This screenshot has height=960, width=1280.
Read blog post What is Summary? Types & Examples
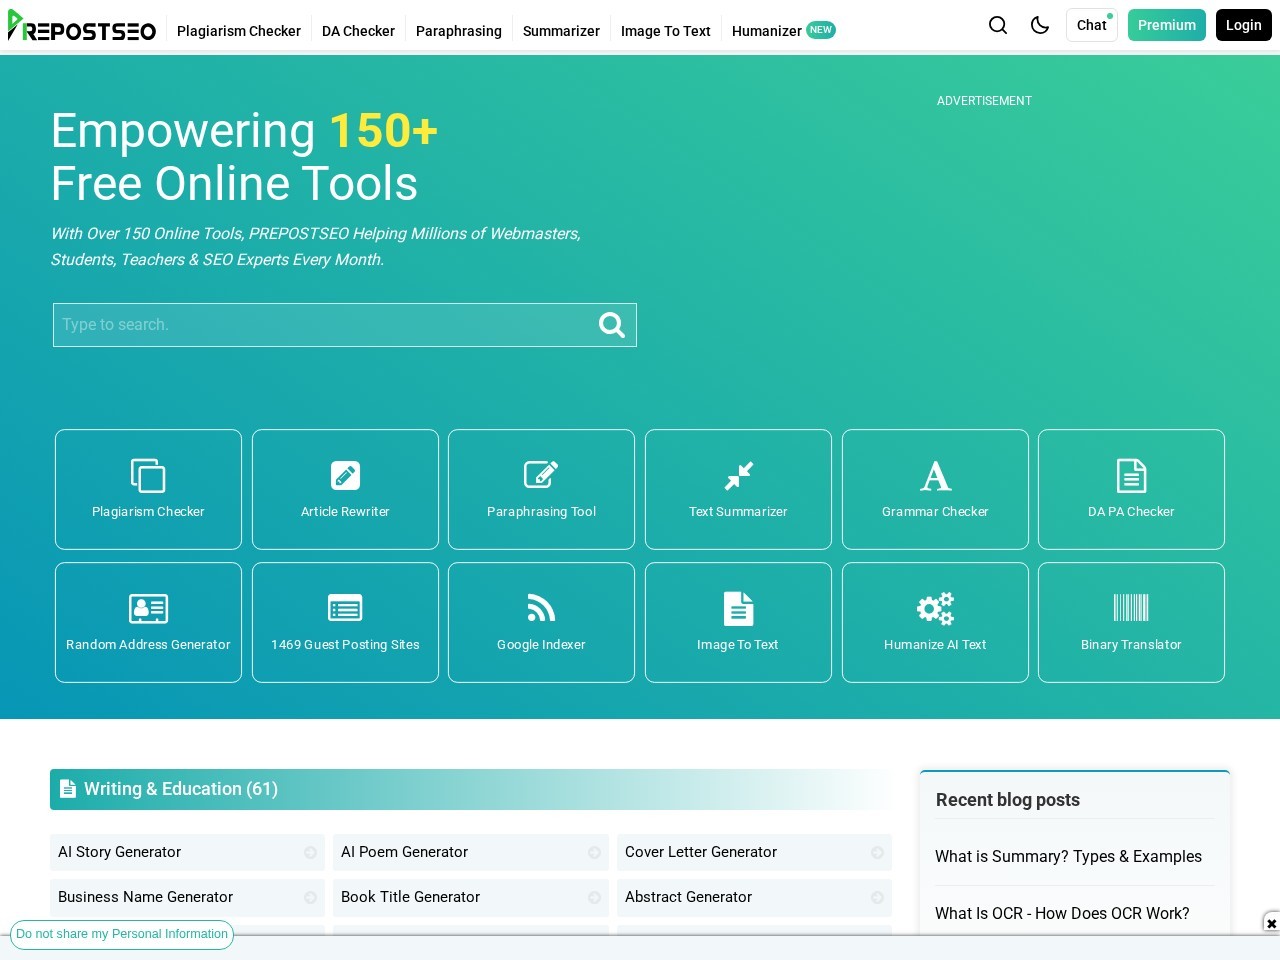coord(1068,857)
